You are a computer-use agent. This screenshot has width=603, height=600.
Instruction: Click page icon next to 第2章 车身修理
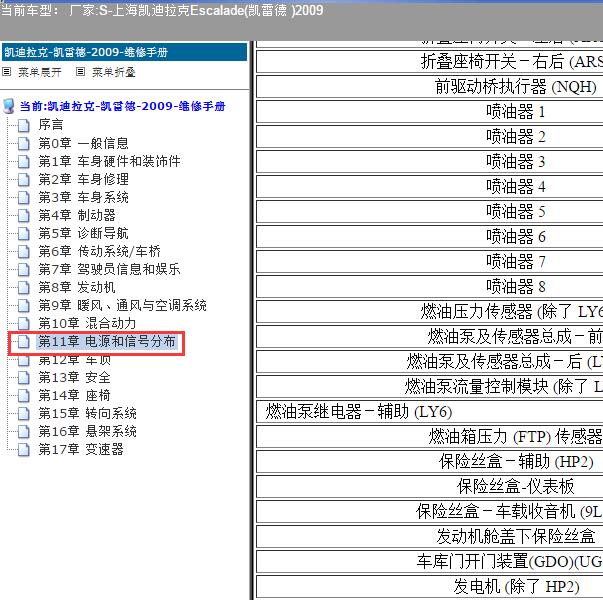pyautogui.click(x=24, y=179)
